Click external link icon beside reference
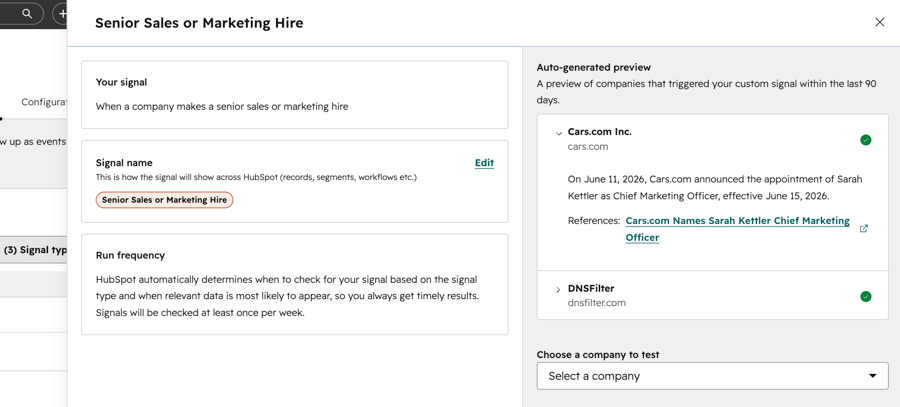The image size is (900, 407). tap(863, 228)
